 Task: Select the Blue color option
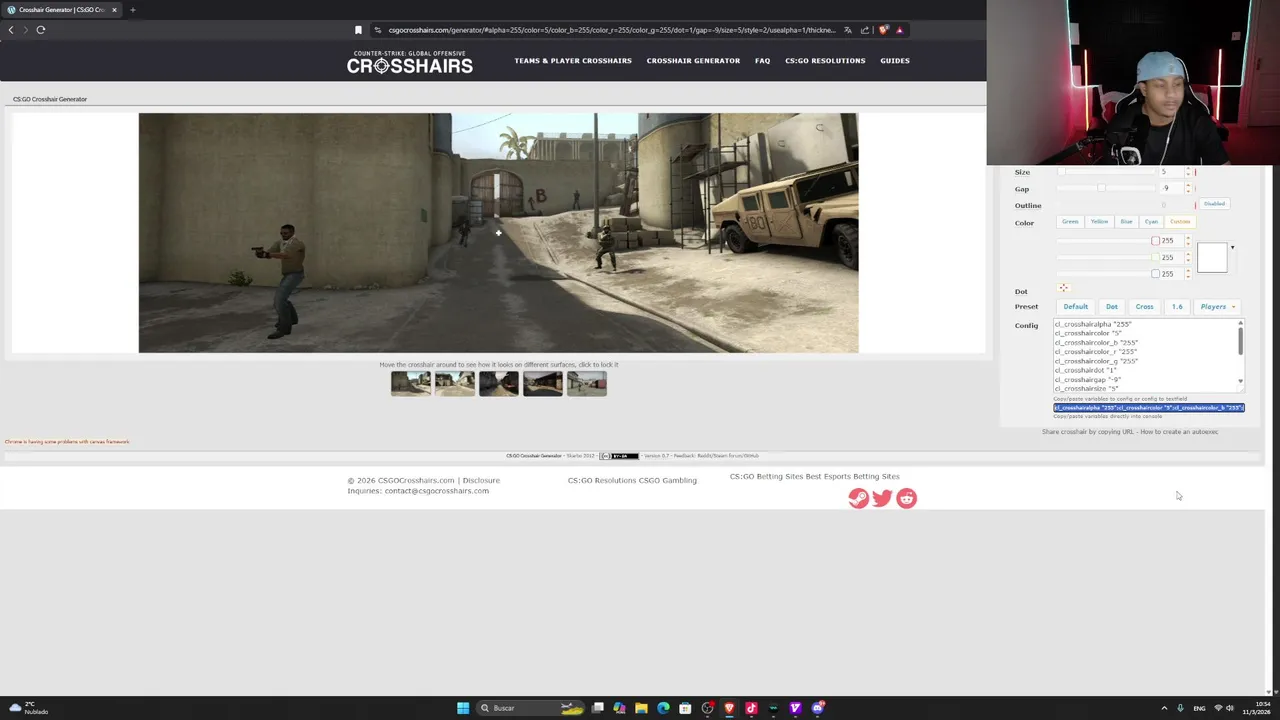[x=1126, y=222]
